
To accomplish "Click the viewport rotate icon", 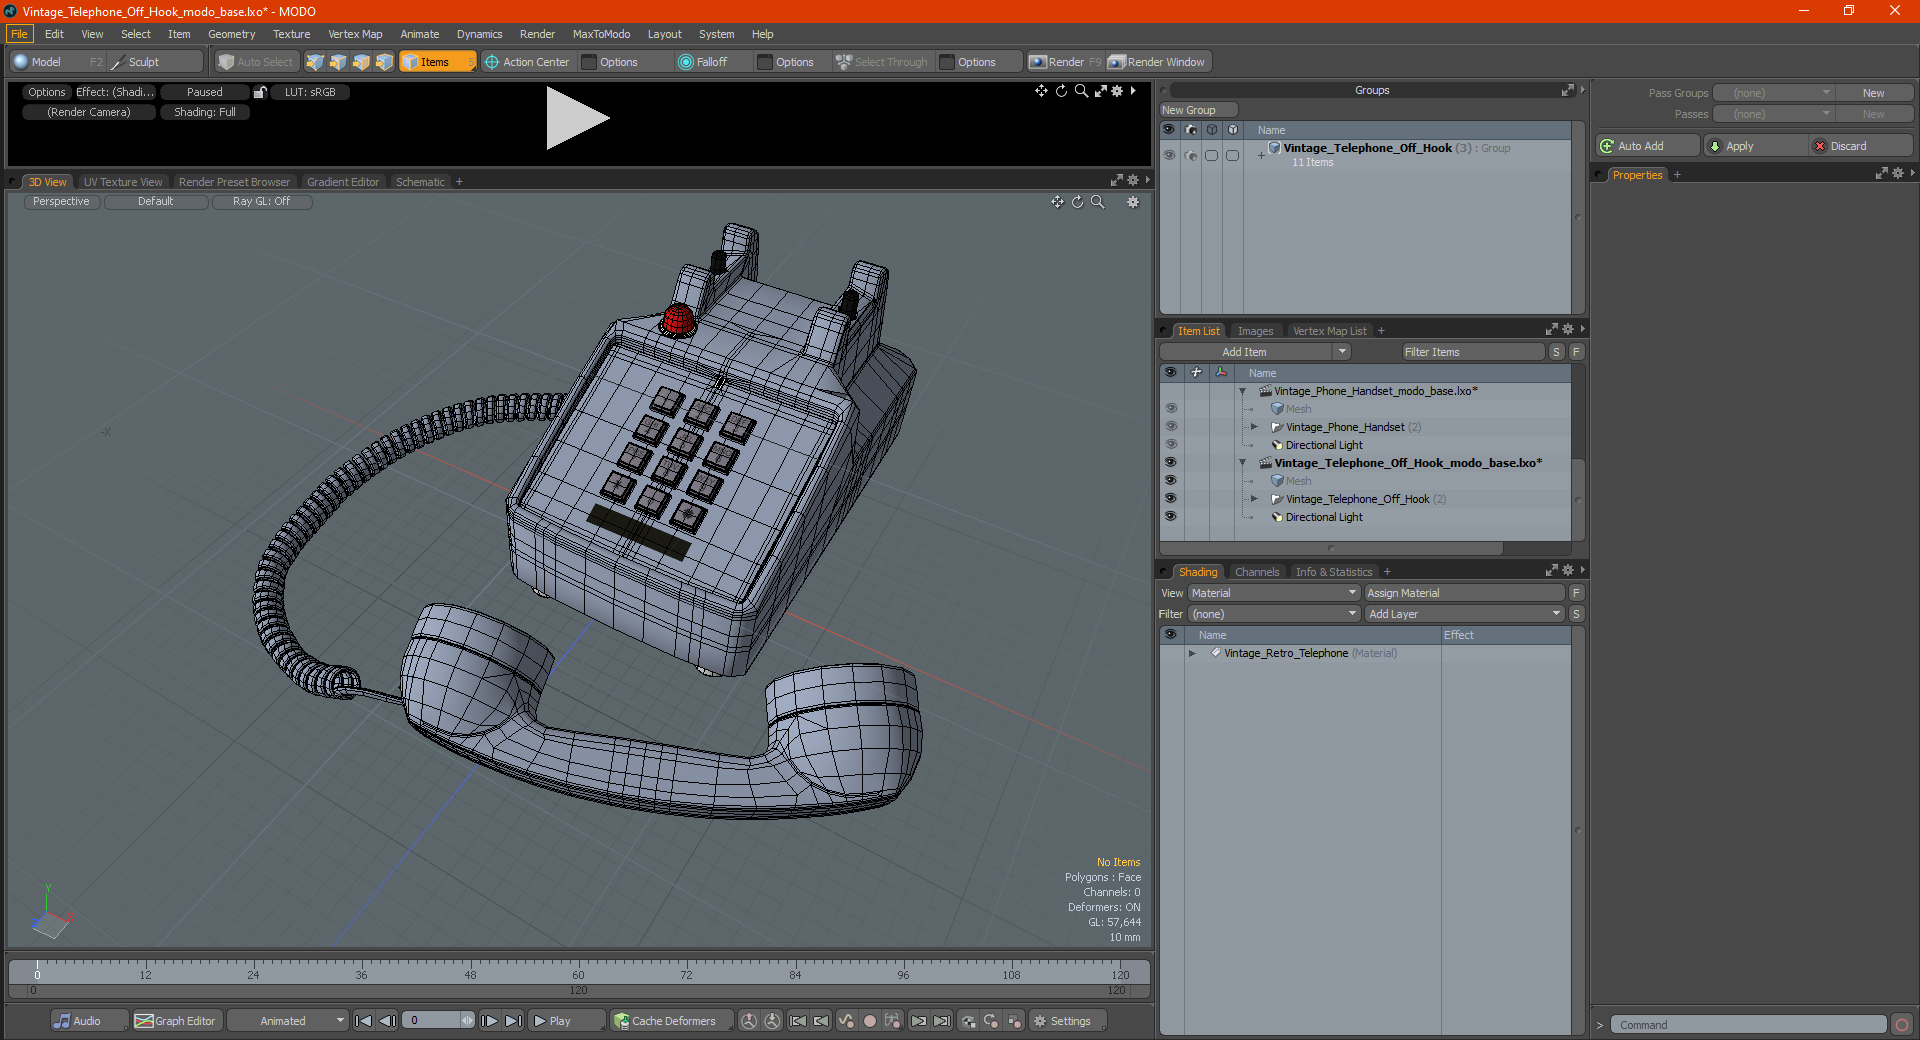I will tap(1077, 202).
